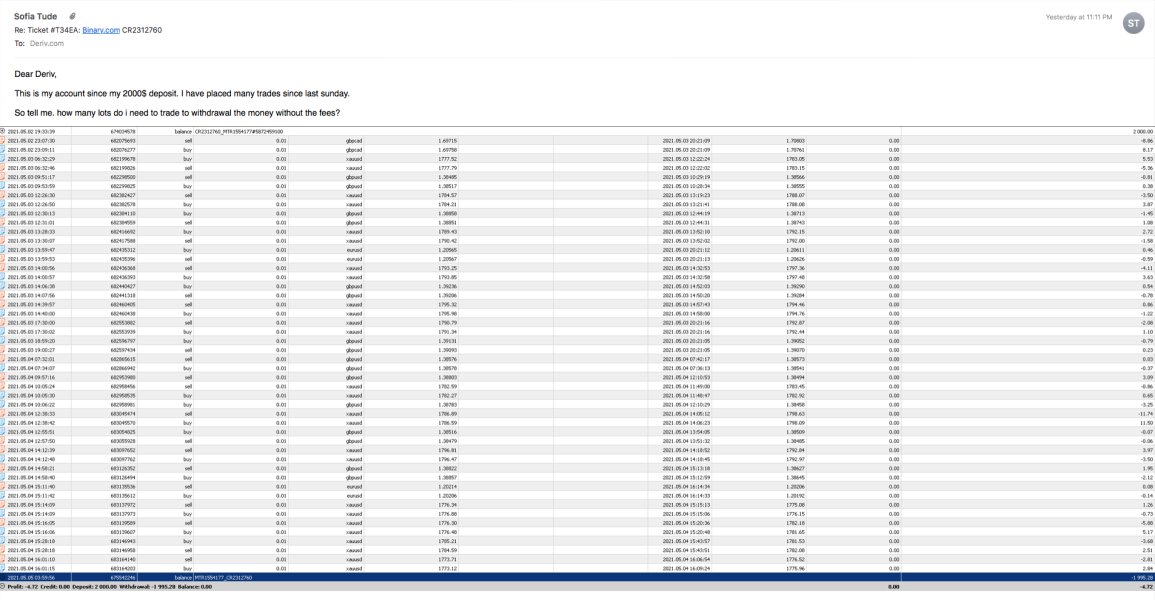This screenshot has height=600, width=1155.
Task: Click the comment 'MTR1554177_CR2312760' in highlighted row
Action: click(223, 578)
